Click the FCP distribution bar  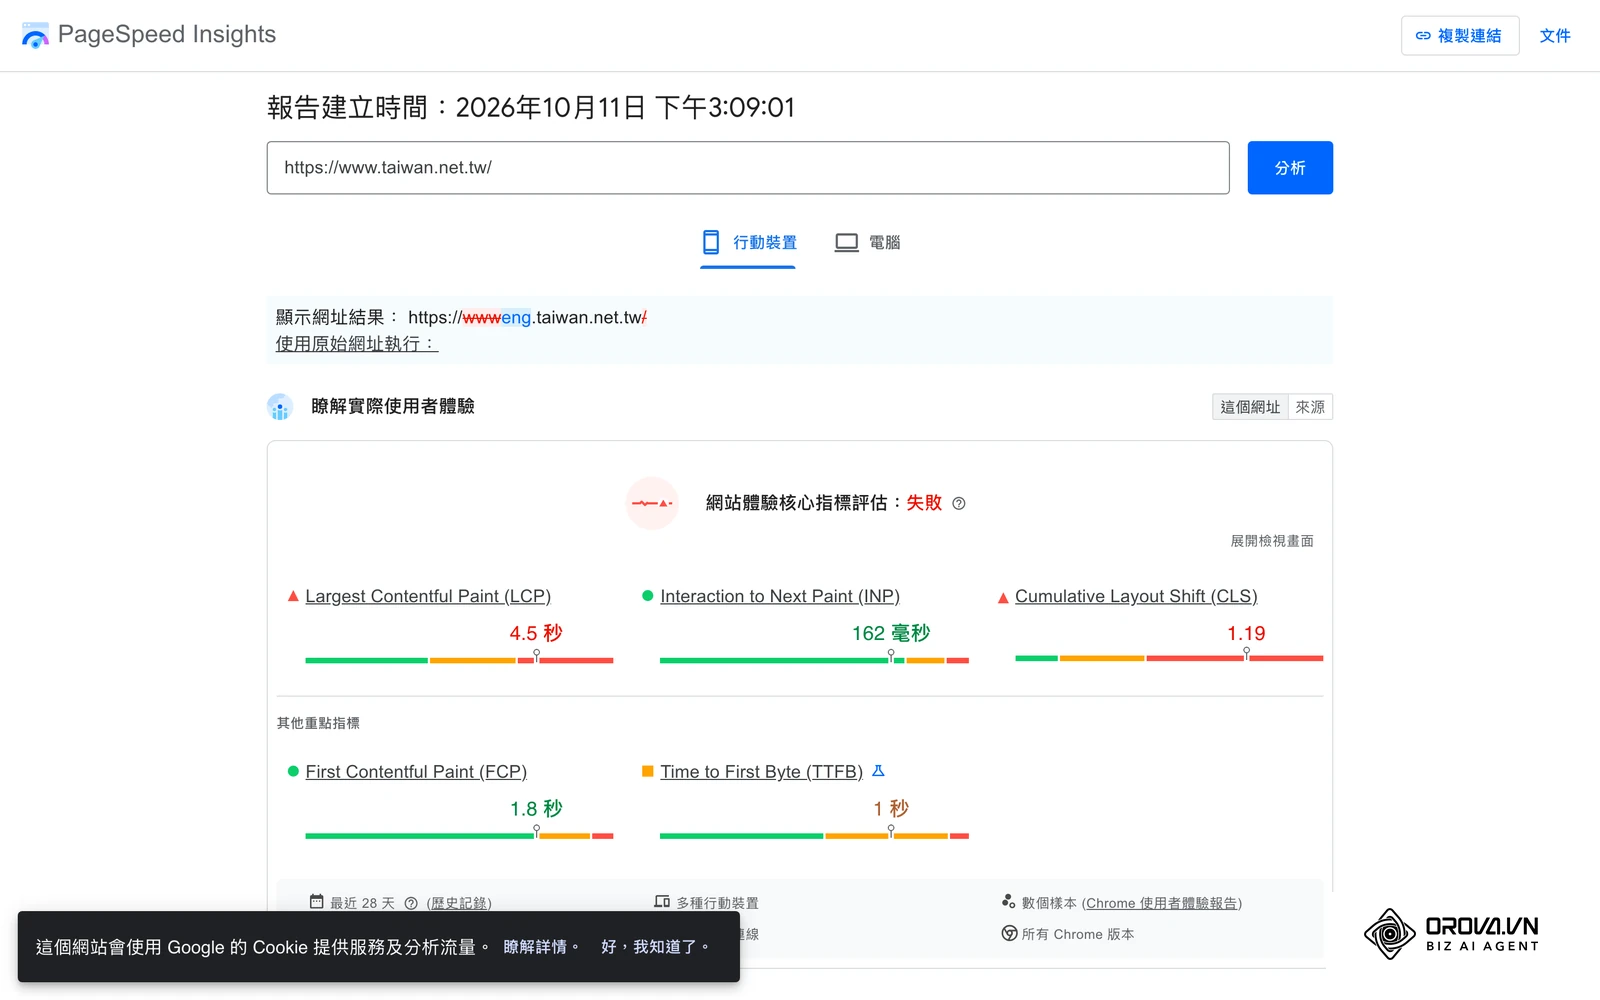459,836
